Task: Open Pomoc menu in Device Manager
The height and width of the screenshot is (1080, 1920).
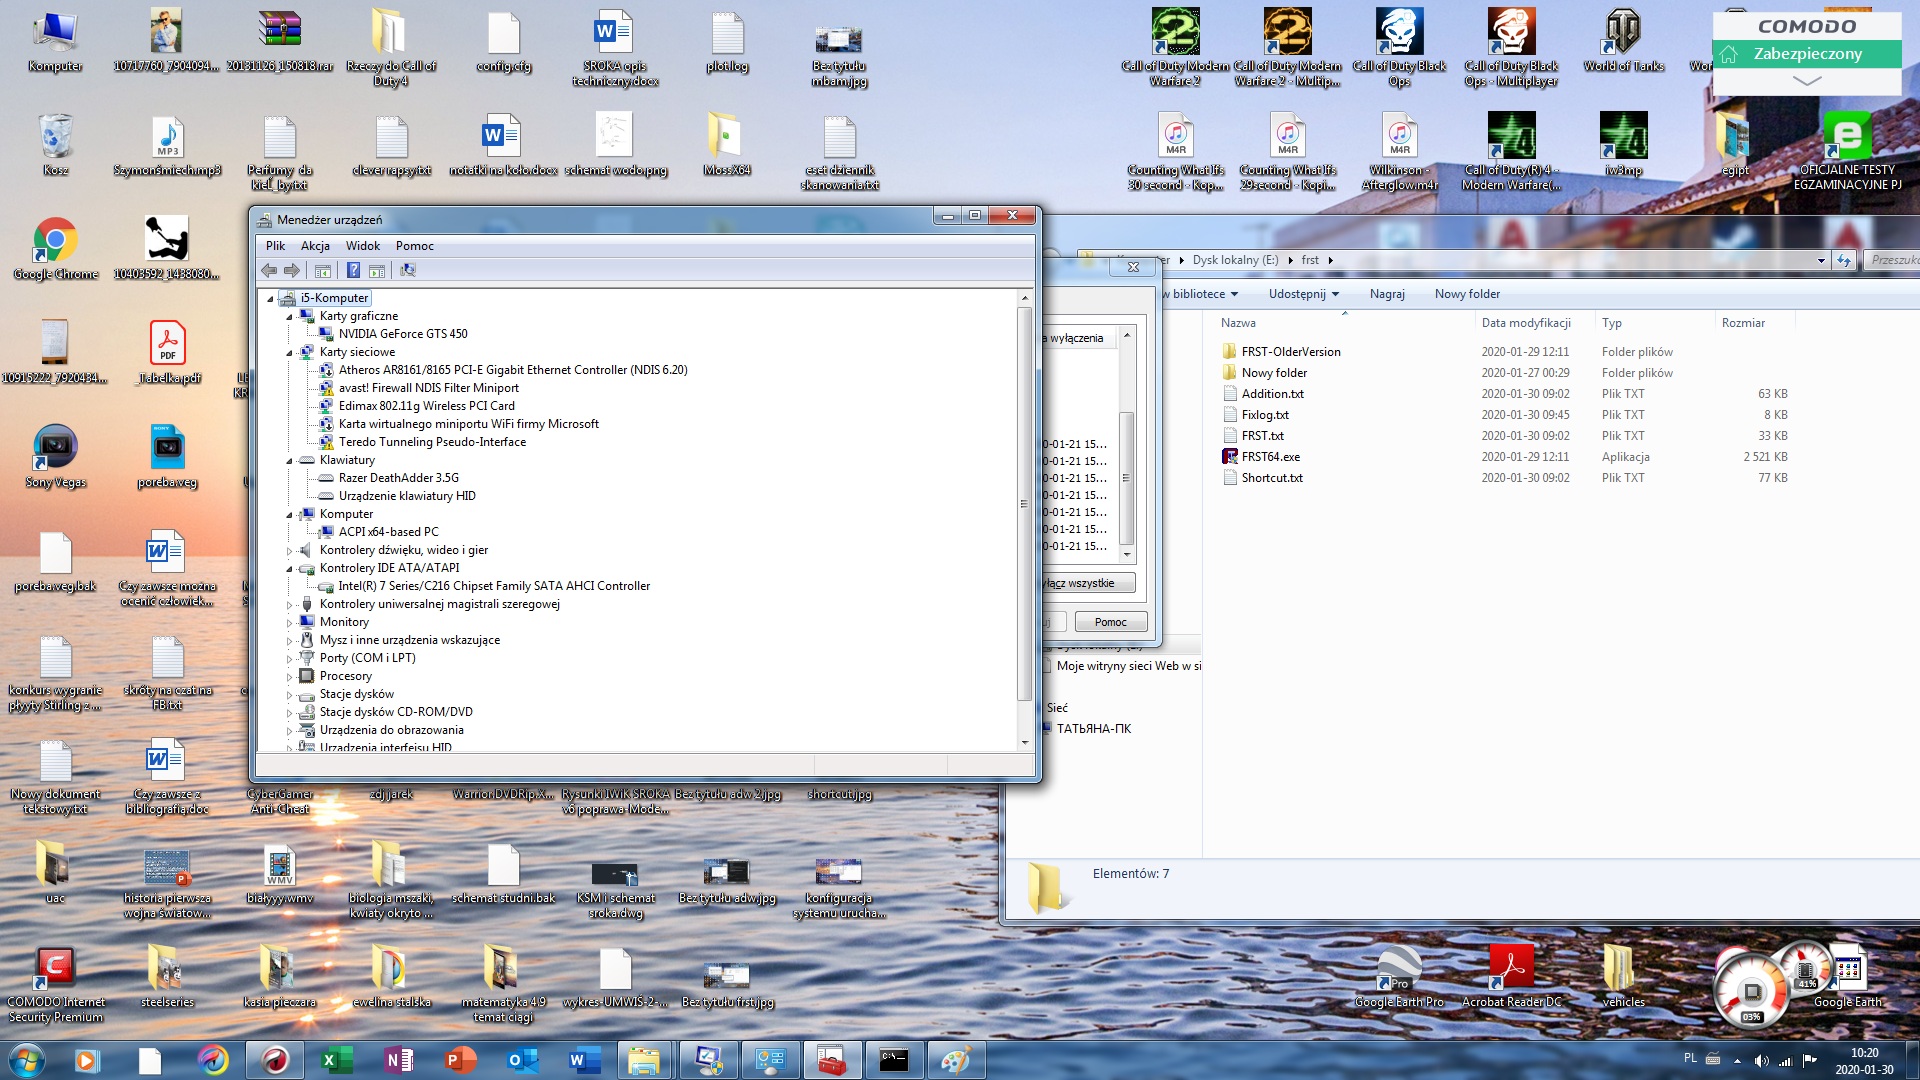Action: tap(415, 246)
